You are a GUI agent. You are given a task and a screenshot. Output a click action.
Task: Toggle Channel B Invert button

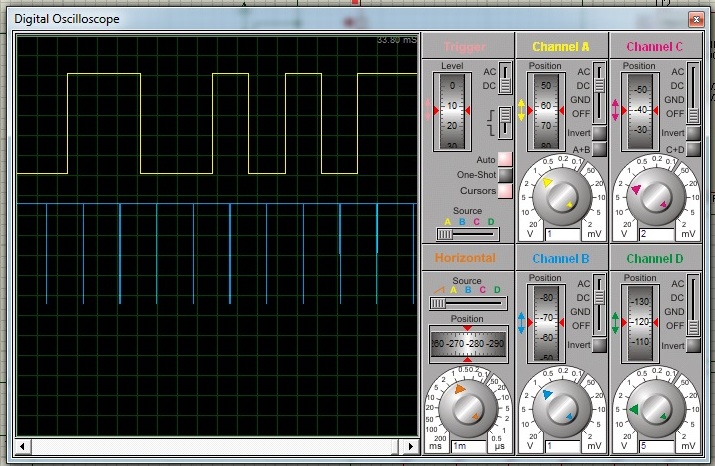click(599, 345)
